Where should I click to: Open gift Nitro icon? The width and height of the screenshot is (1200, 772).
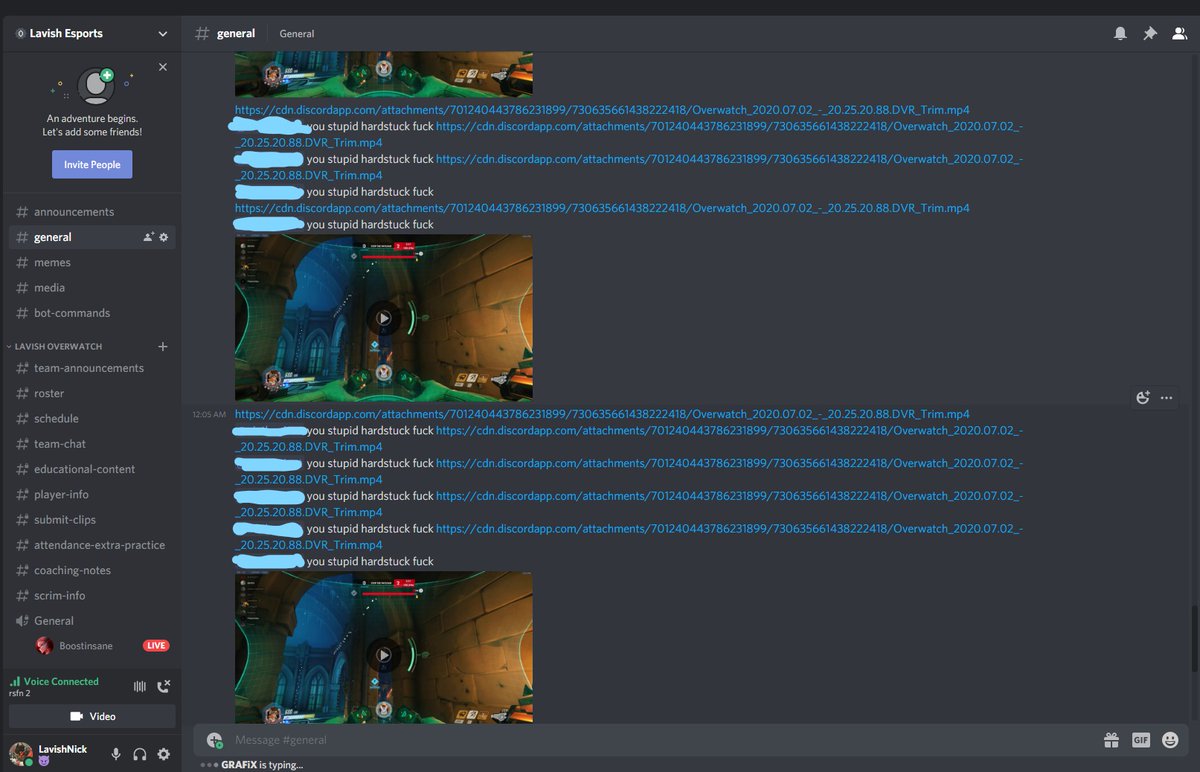[1111, 740]
